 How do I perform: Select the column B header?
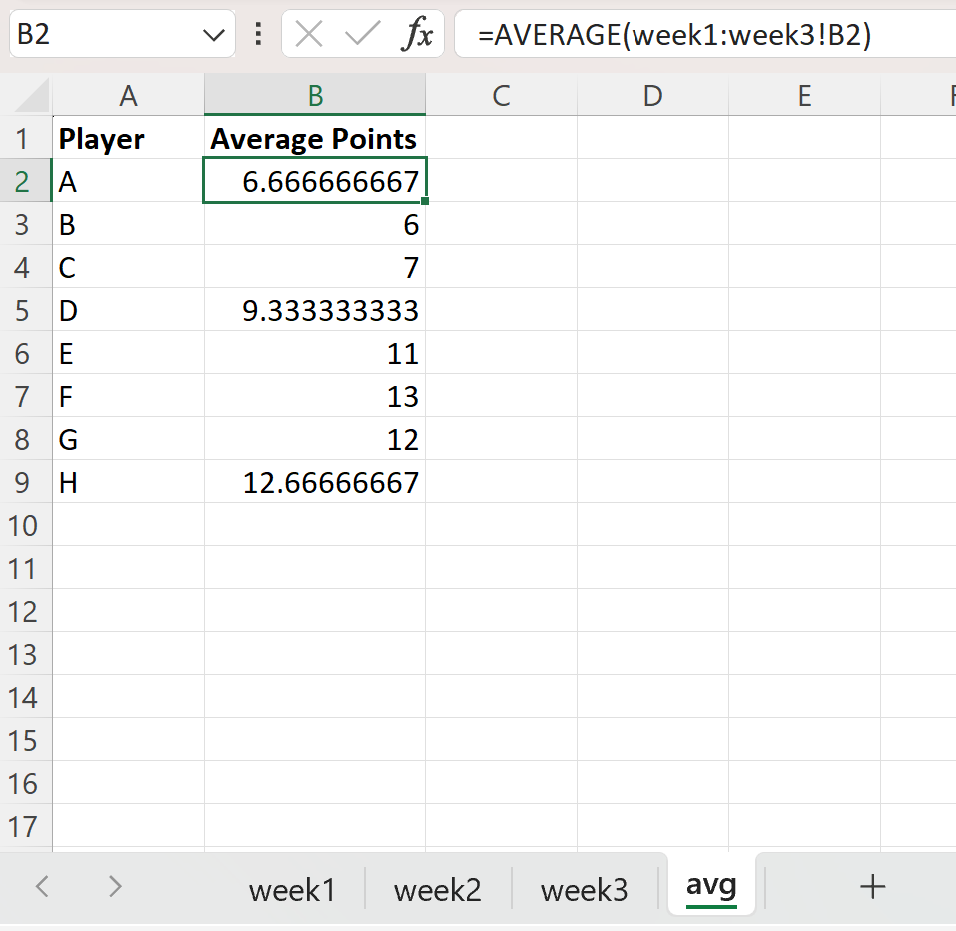coord(315,95)
